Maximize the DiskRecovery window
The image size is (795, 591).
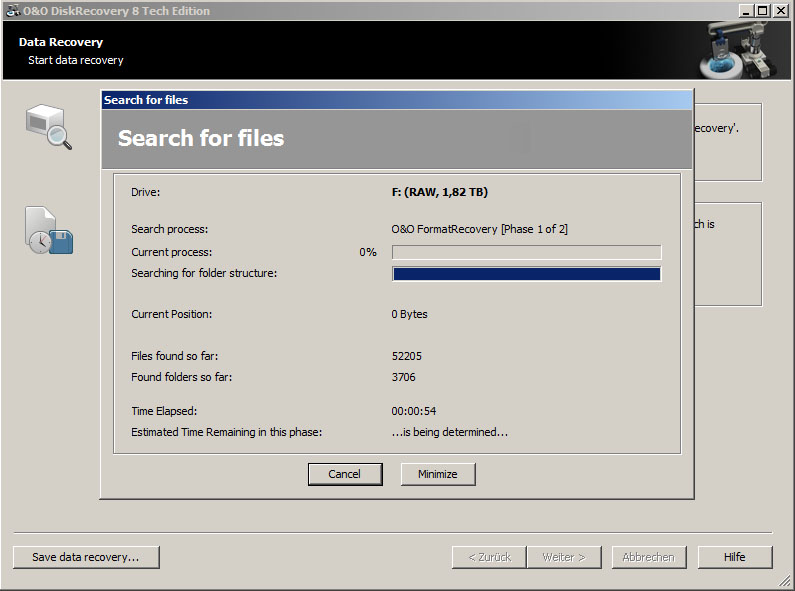pyautogui.click(x=762, y=10)
